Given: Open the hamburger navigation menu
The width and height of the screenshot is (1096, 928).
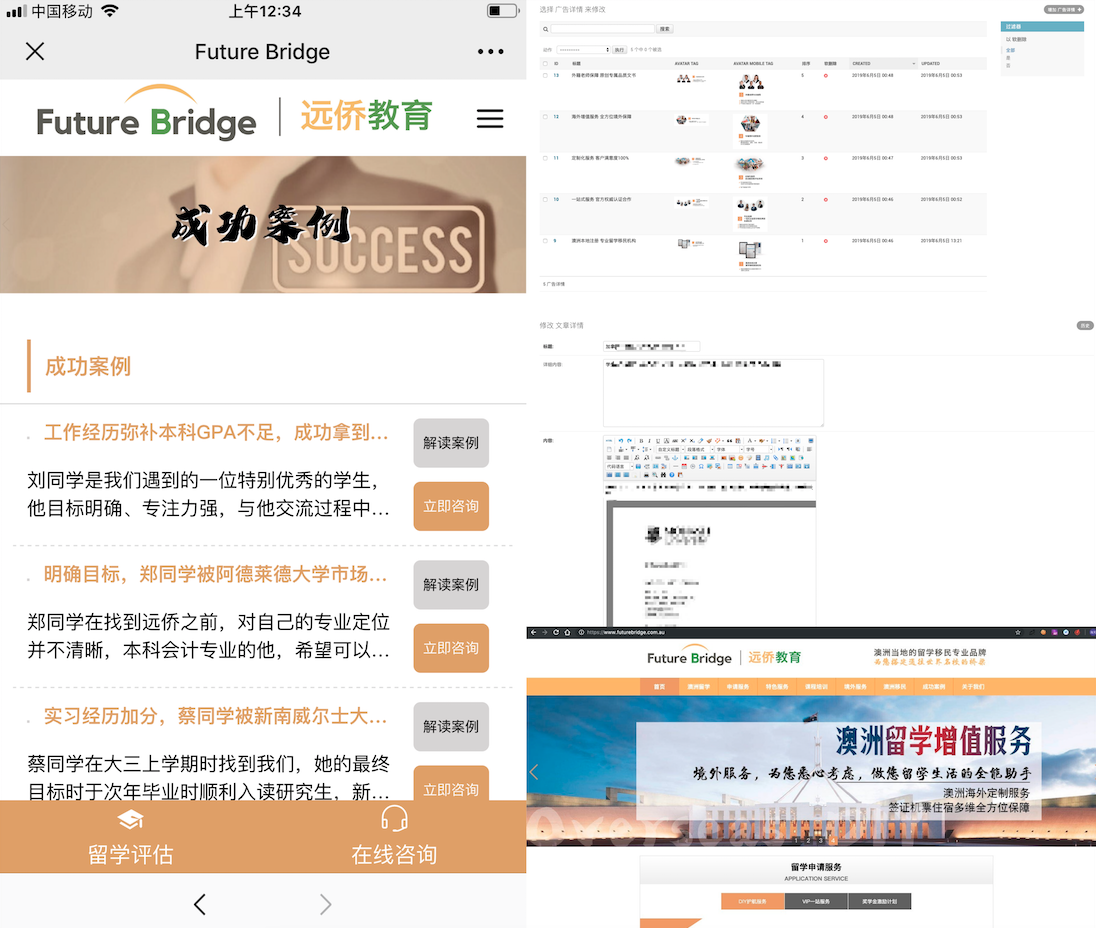Looking at the screenshot, I should pos(490,118).
